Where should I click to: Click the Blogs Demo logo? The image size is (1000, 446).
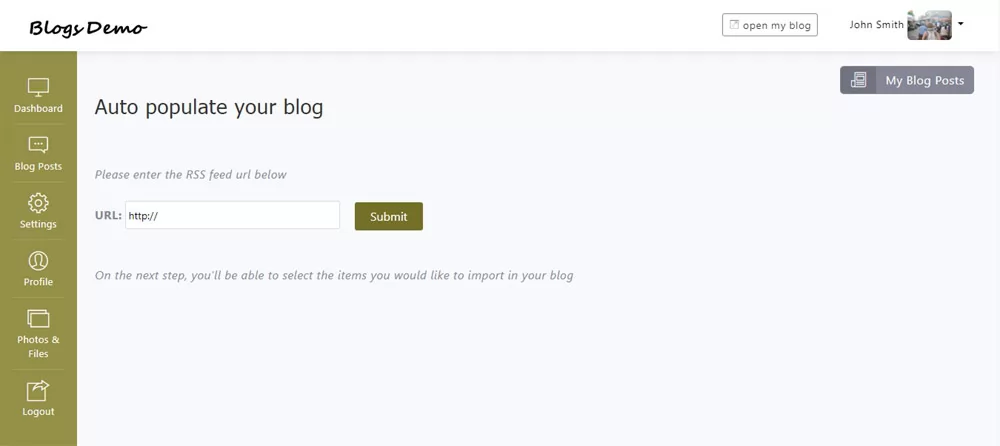(x=88, y=27)
